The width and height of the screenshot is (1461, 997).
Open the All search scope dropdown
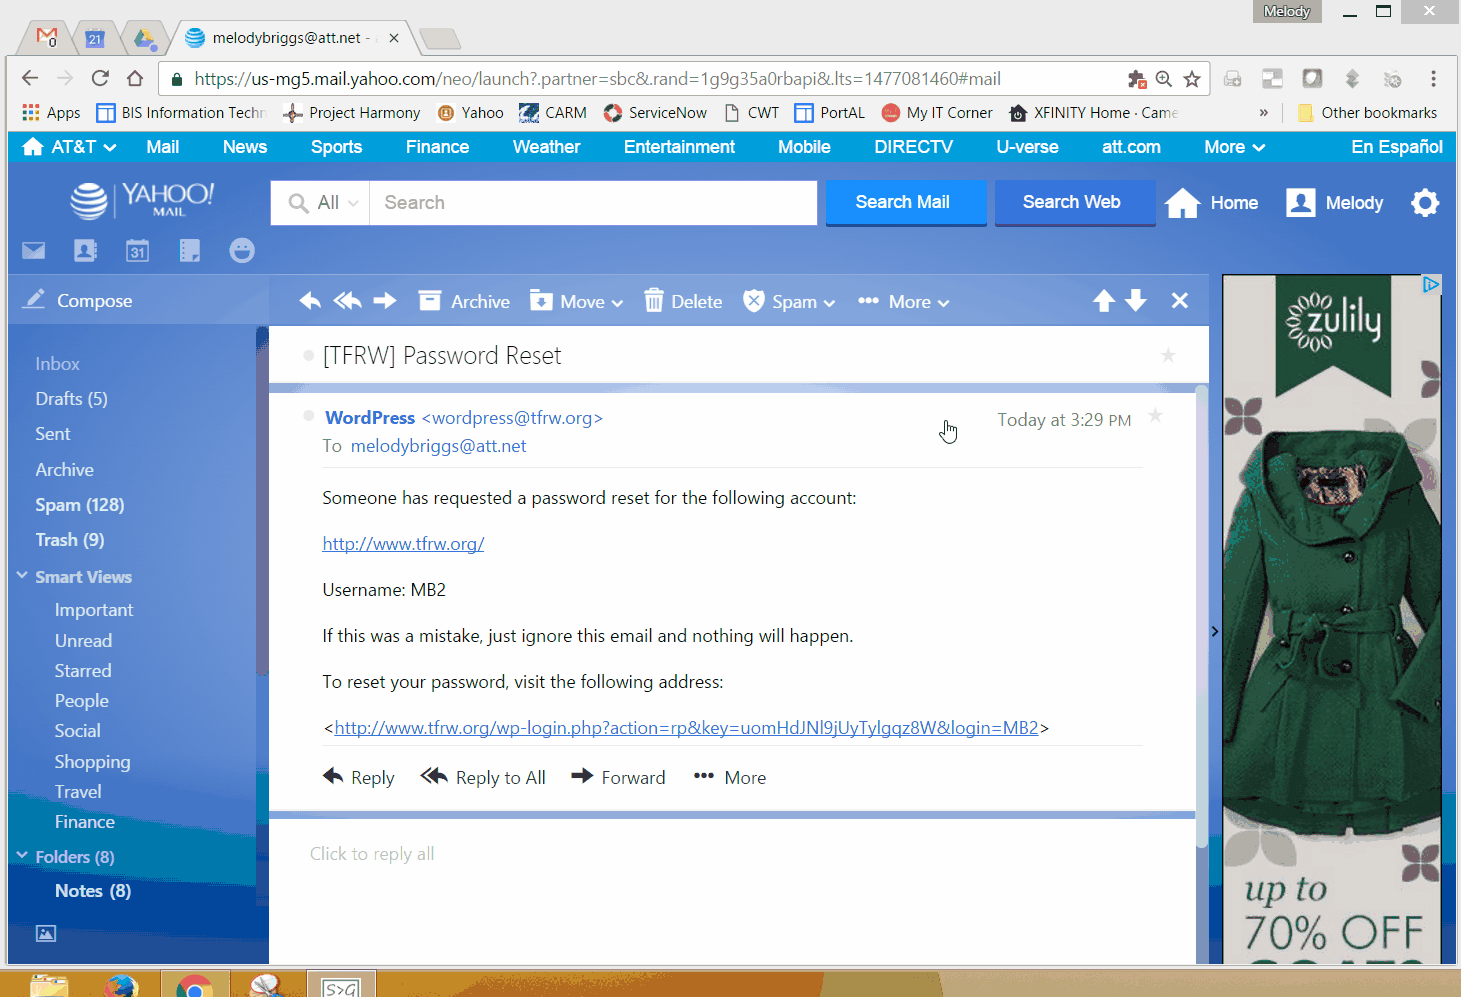323,203
